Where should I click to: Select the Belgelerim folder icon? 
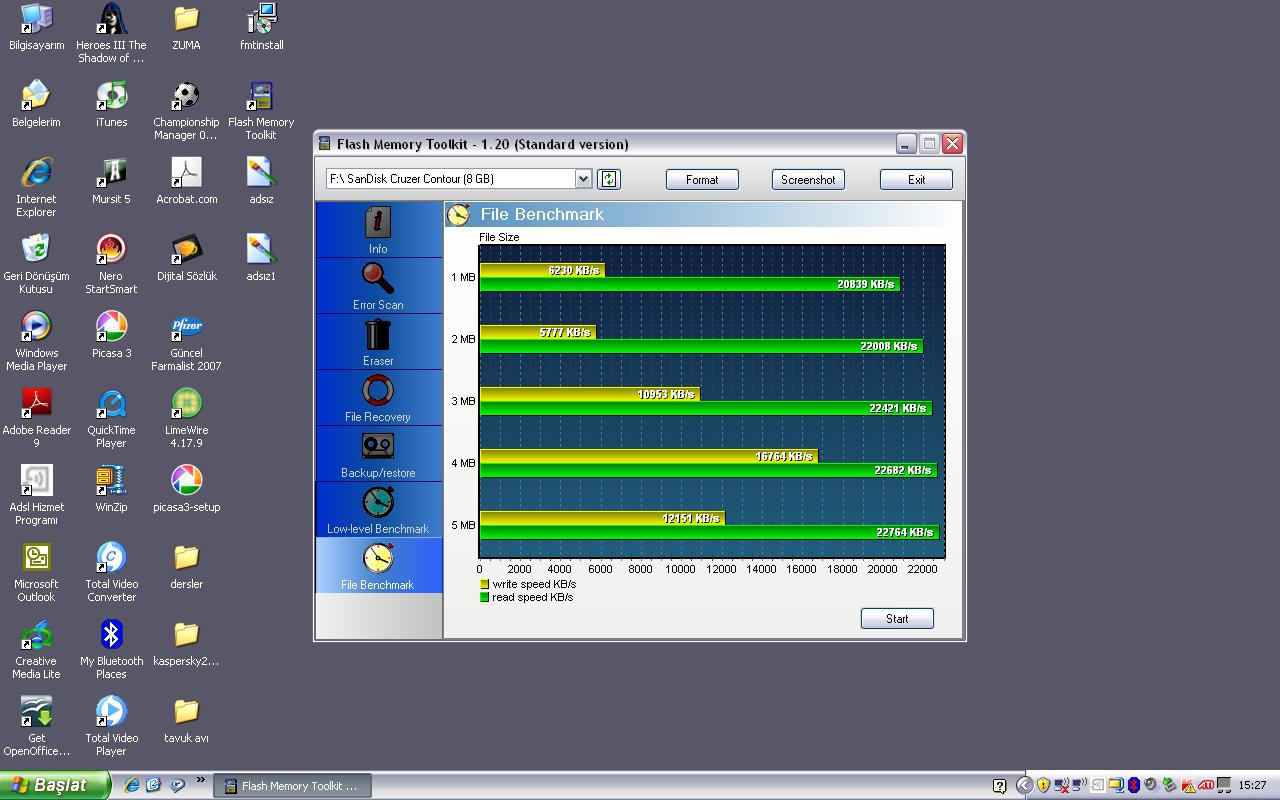click(36, 104)
